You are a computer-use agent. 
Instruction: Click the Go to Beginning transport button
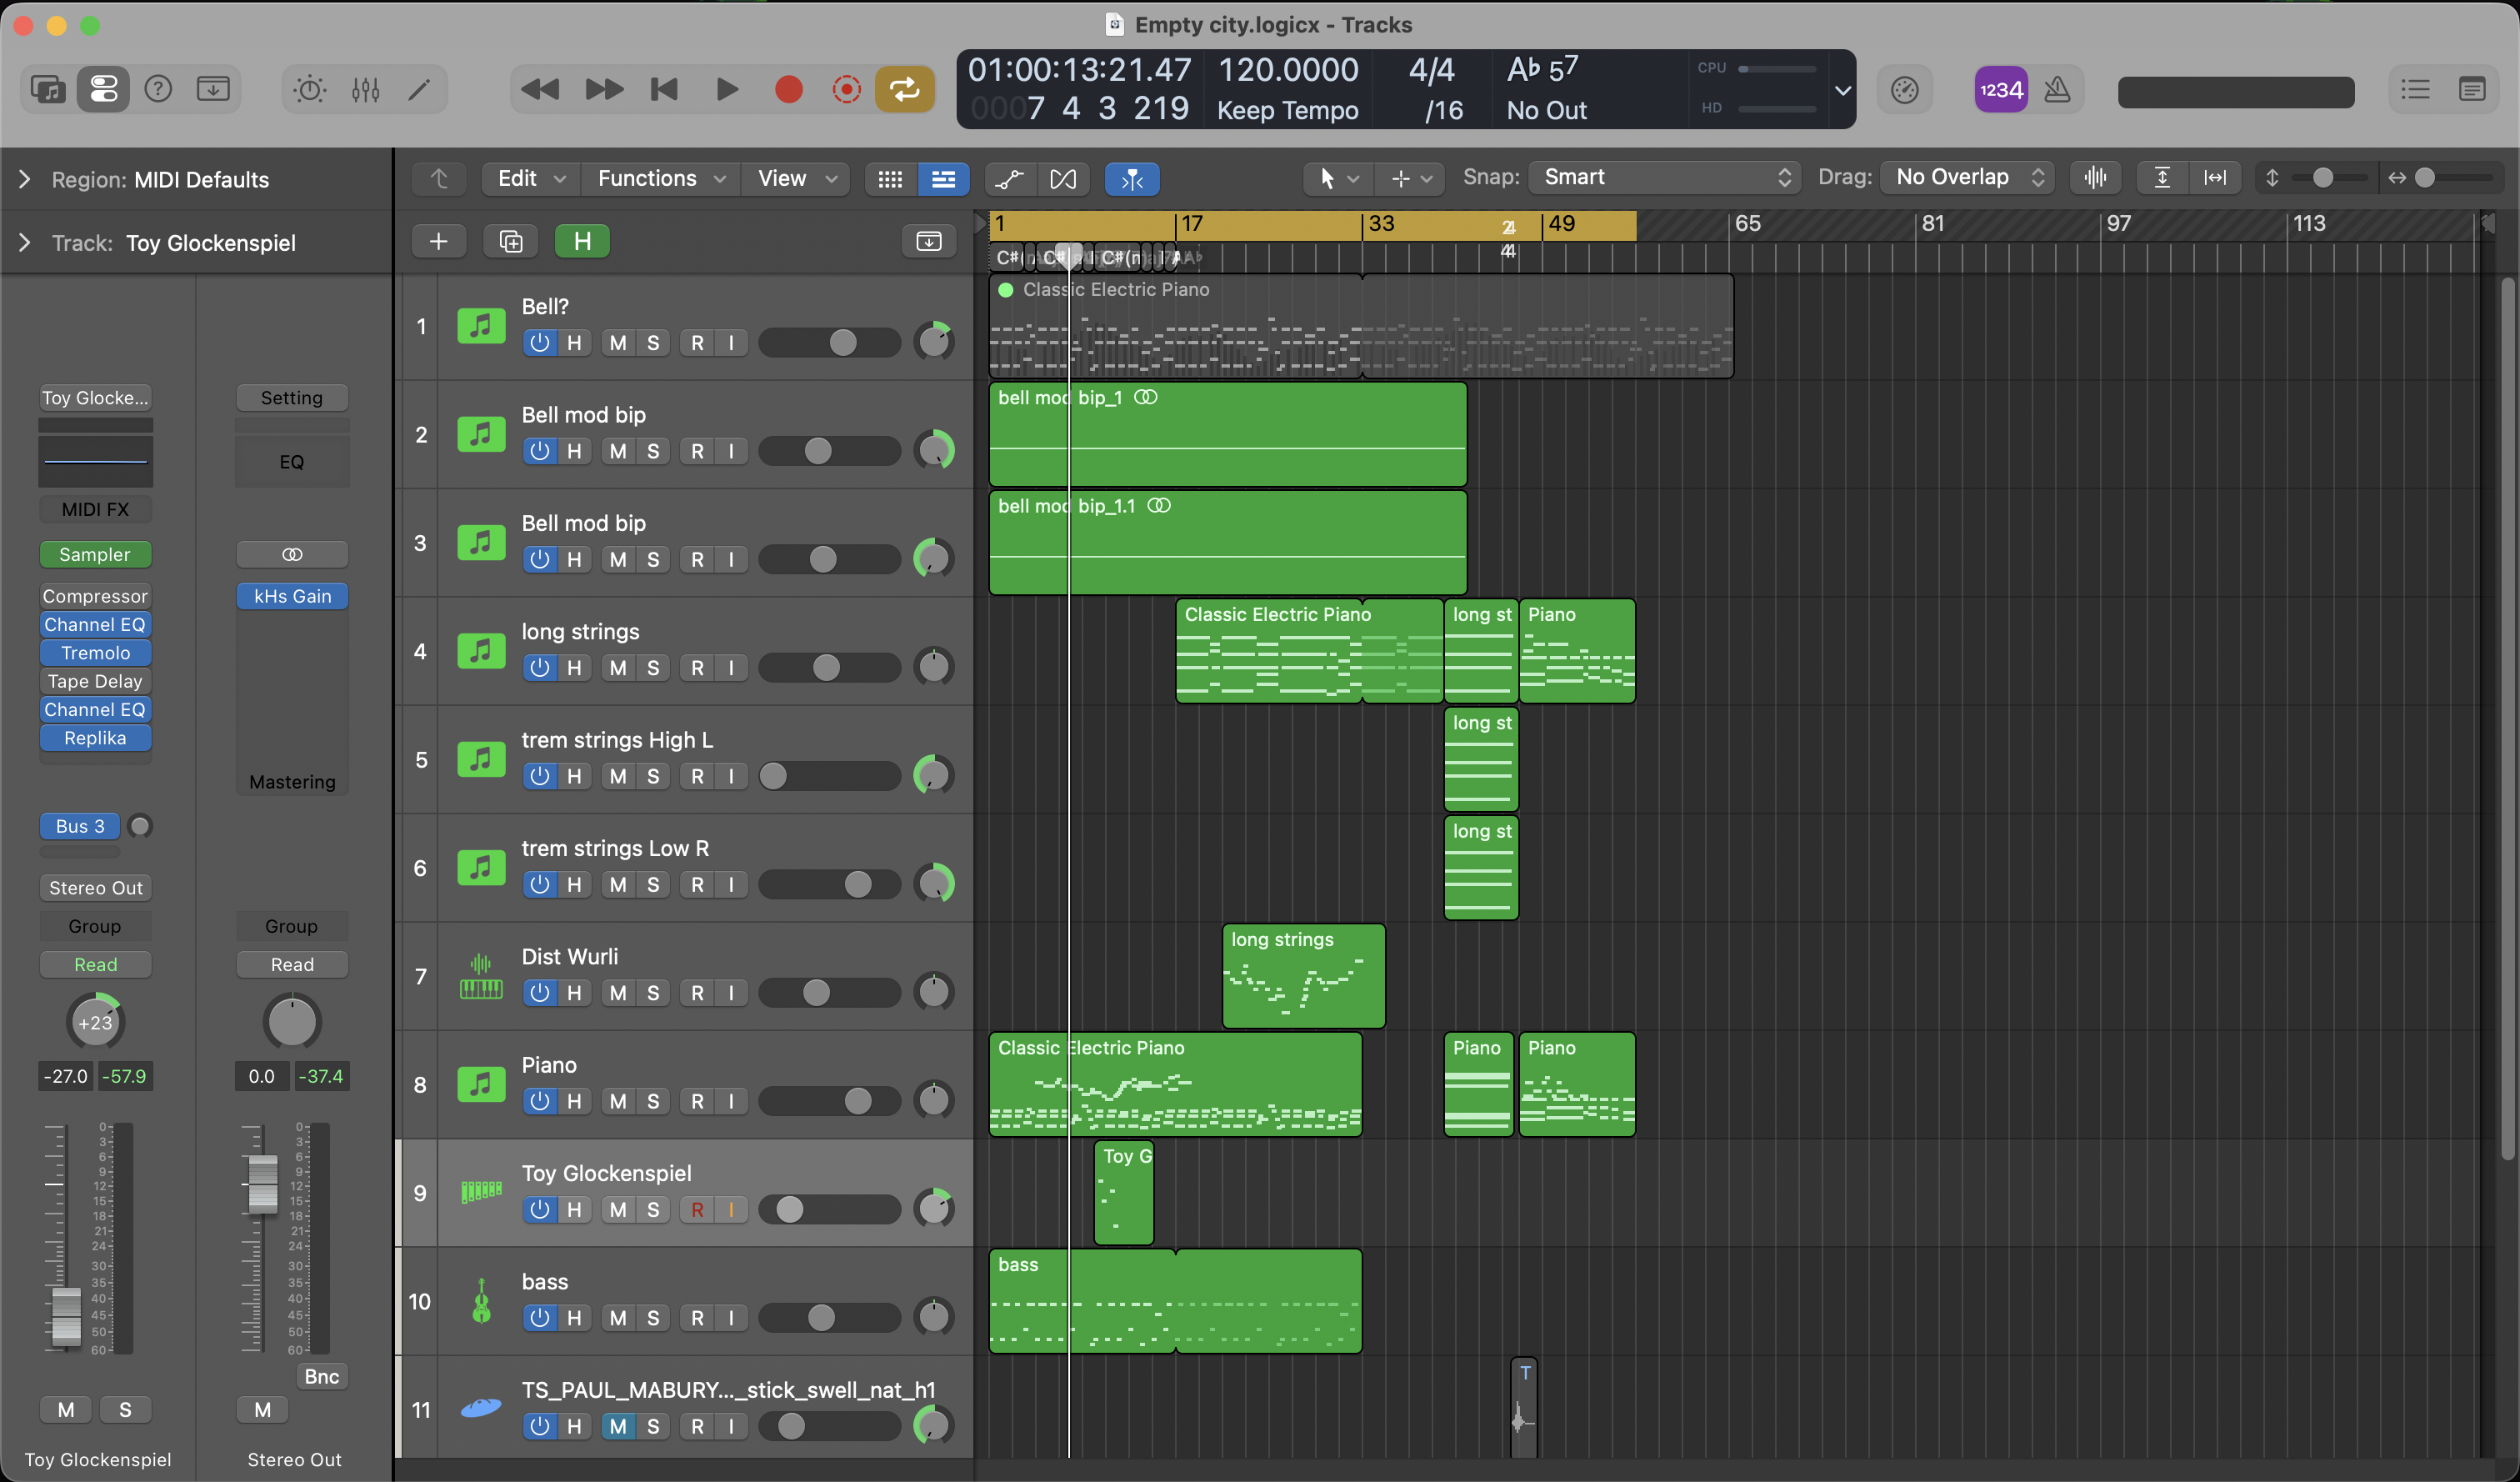tap(664, 90)
